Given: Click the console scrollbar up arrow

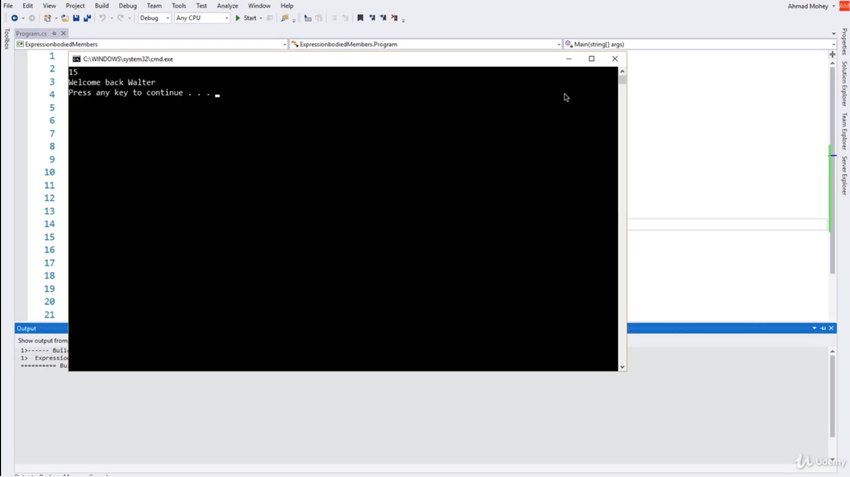Looking at the screenshot, I should click(x=622, y=71).
